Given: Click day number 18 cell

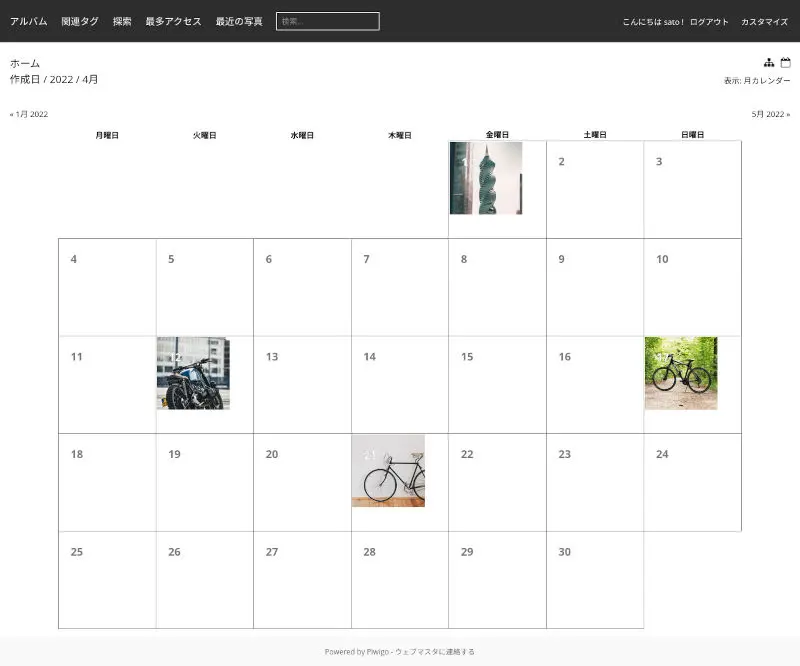Looking at the screenshot, I should [107, 482].
